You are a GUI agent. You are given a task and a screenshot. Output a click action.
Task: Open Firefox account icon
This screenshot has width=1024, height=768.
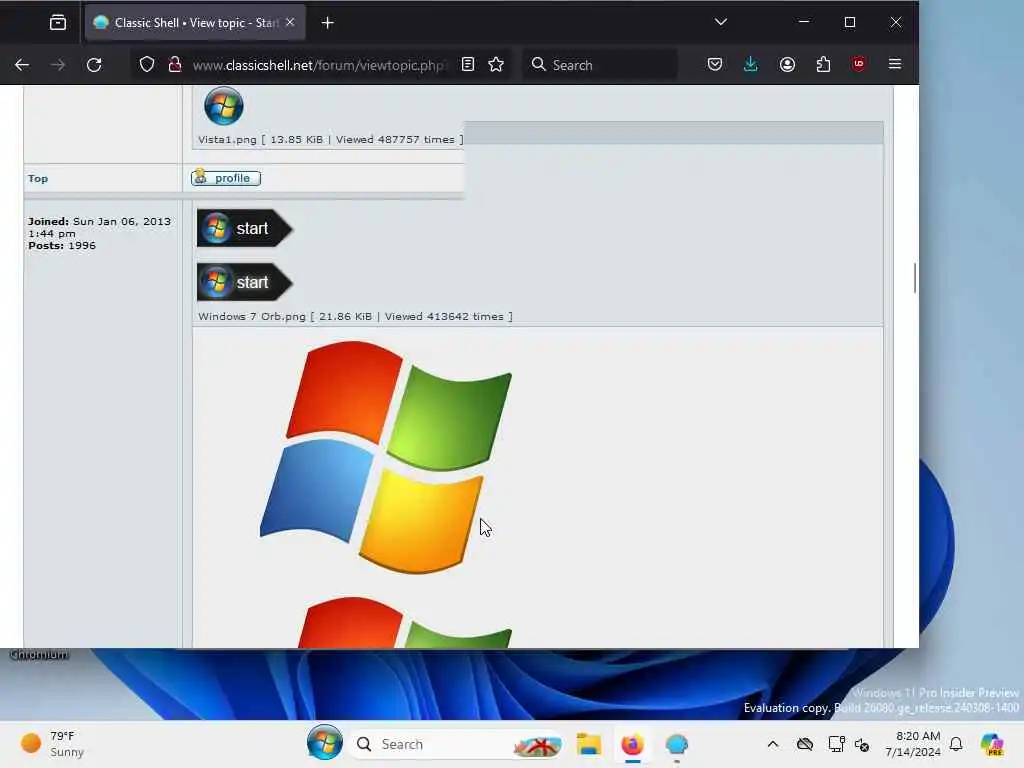pyautogui.click(x=788, y=64)
